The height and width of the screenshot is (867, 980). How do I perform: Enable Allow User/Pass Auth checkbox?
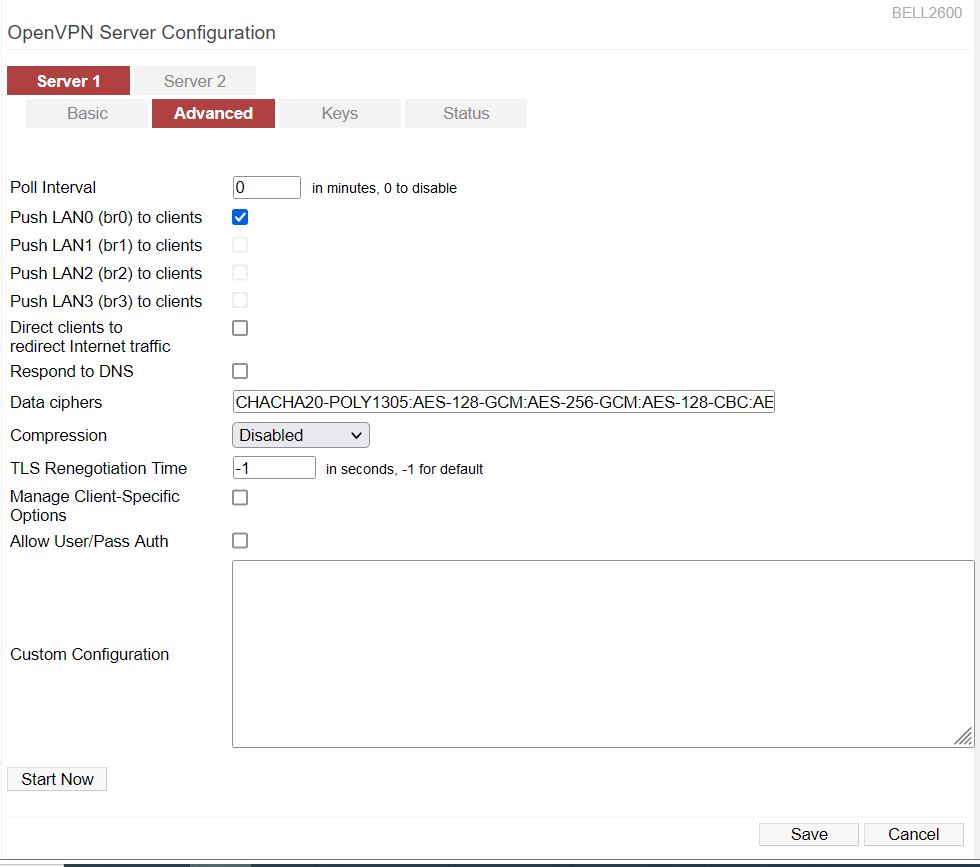pyautogui.click(x=240, y=541)
